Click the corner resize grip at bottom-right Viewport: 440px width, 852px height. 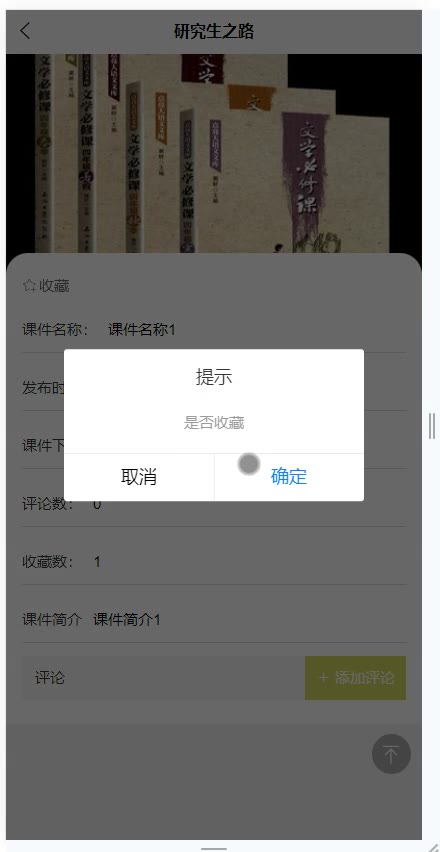[x=433, y=845]
